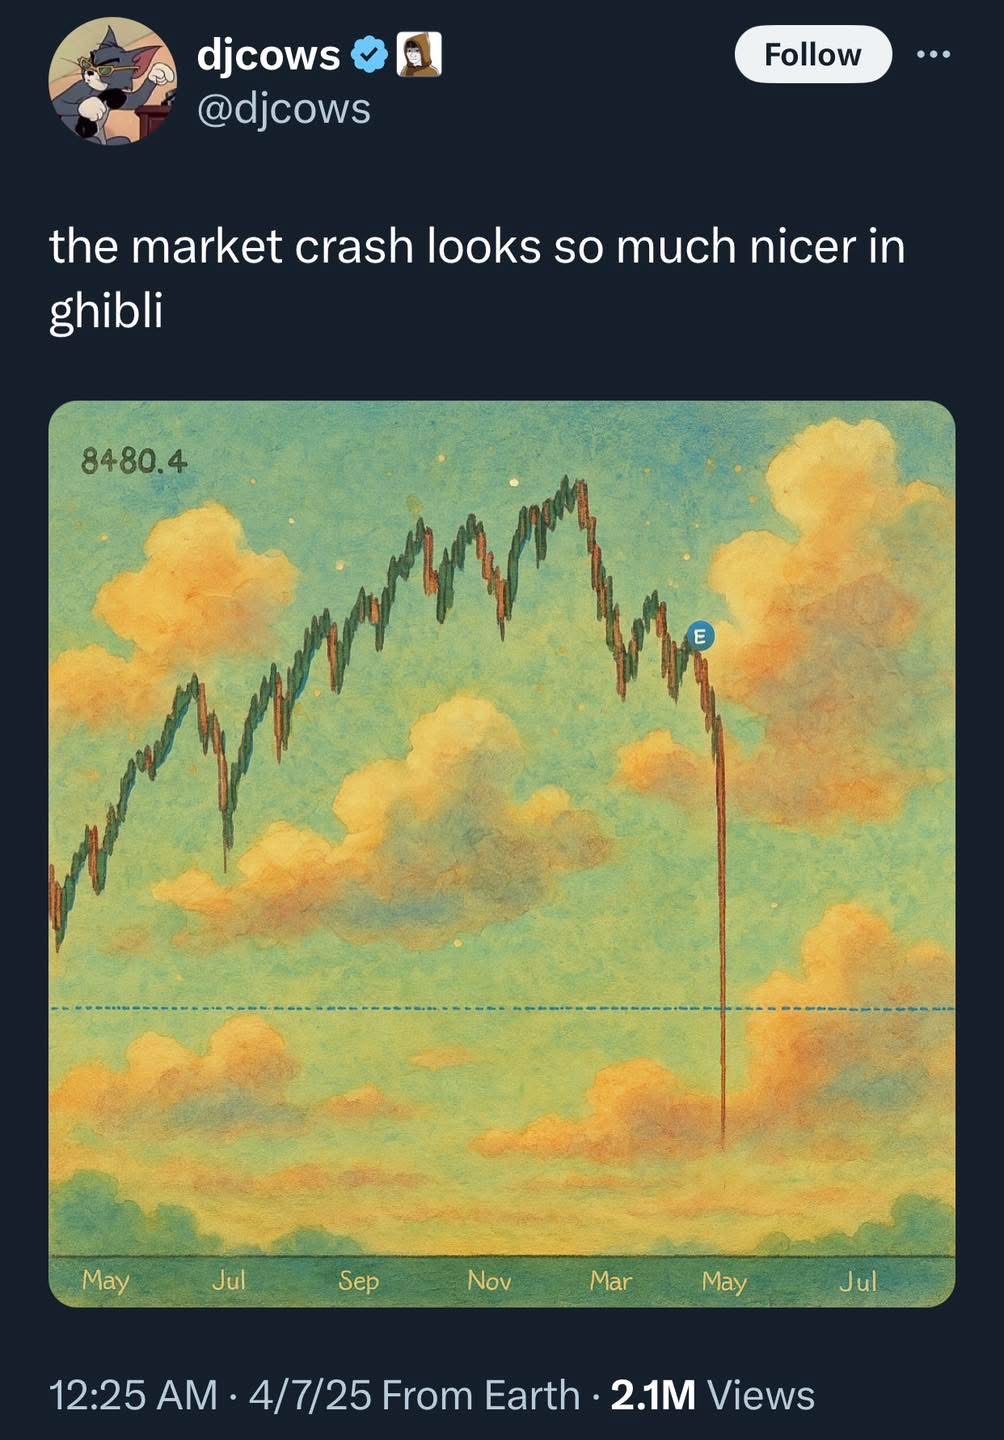Image resolution: width=1004 pixels, height=1440 pixels.
Task: Click the From Earth location text
Action: 481,1395
